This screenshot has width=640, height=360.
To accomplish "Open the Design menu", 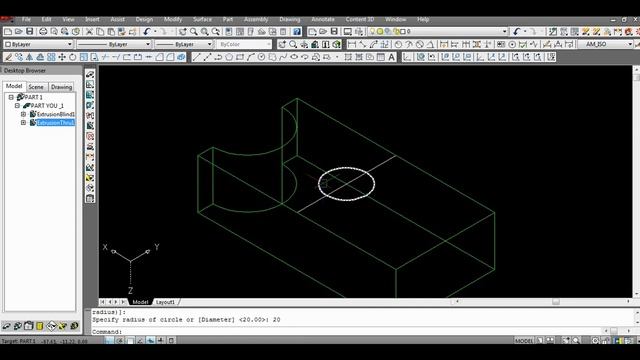I will (144, 19).
